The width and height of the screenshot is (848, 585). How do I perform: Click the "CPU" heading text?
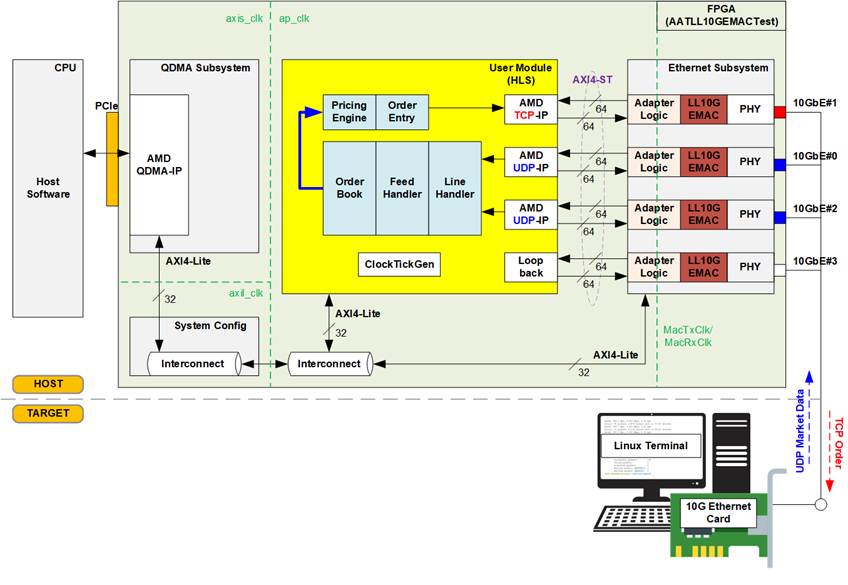65,68
